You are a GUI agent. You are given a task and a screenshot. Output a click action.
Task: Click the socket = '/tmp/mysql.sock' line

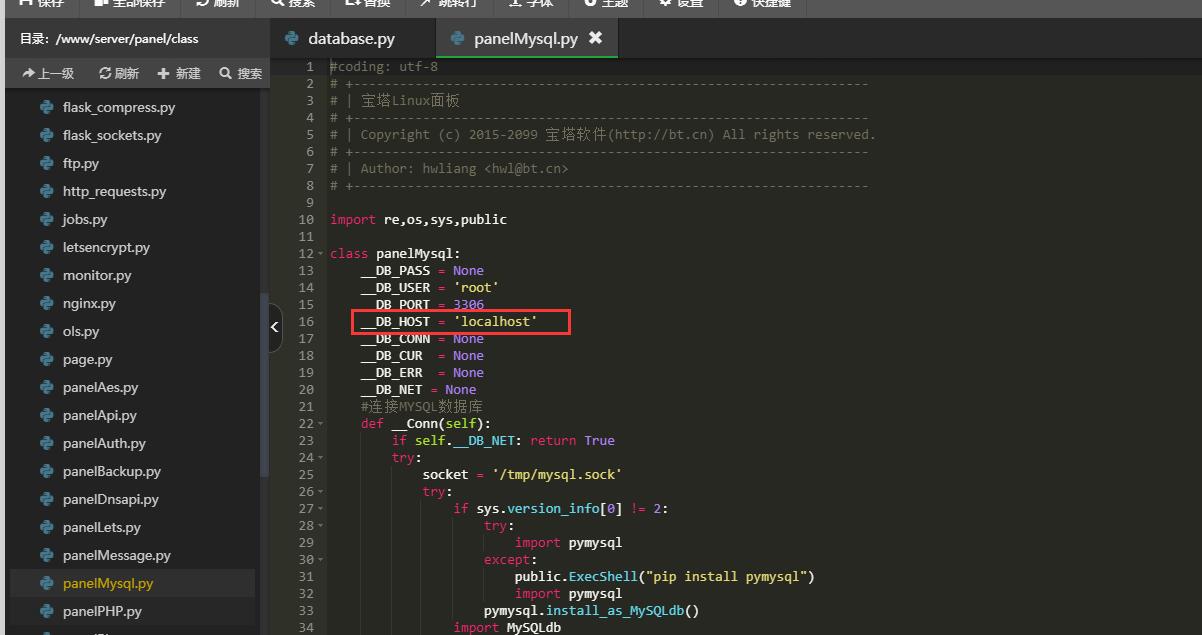[x=522, y=475]
